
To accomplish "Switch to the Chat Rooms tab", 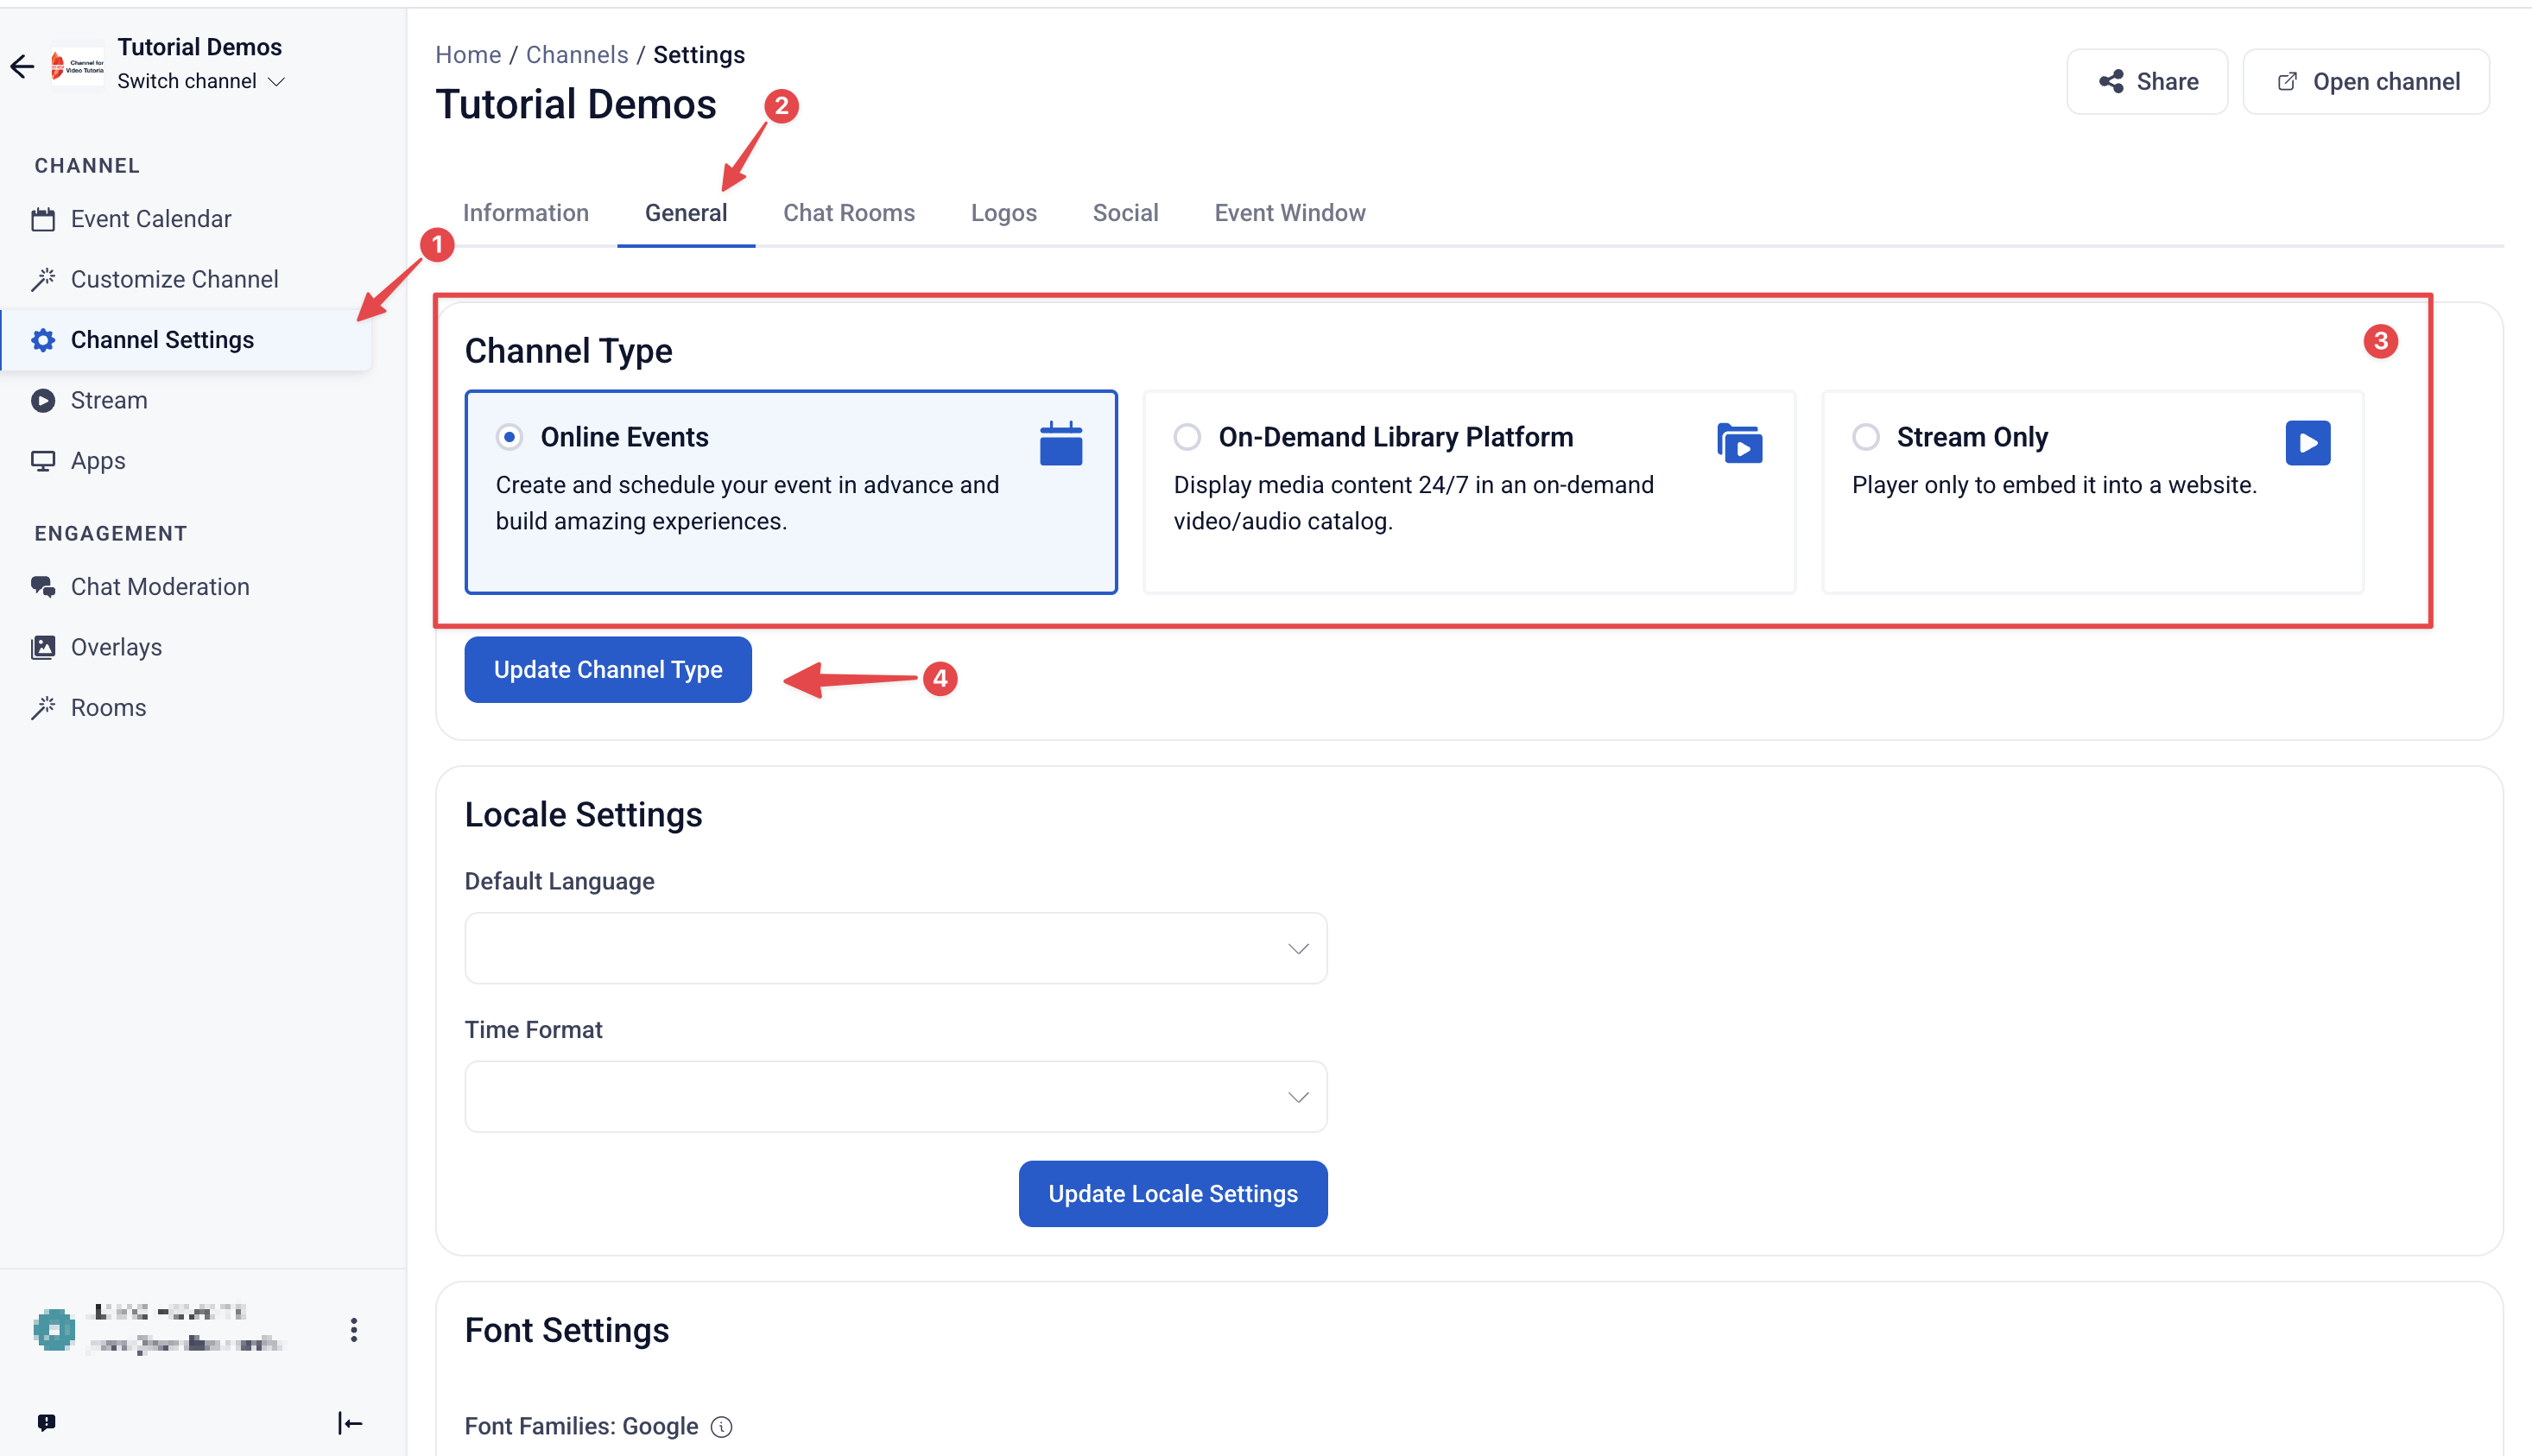I will [848, 213].
